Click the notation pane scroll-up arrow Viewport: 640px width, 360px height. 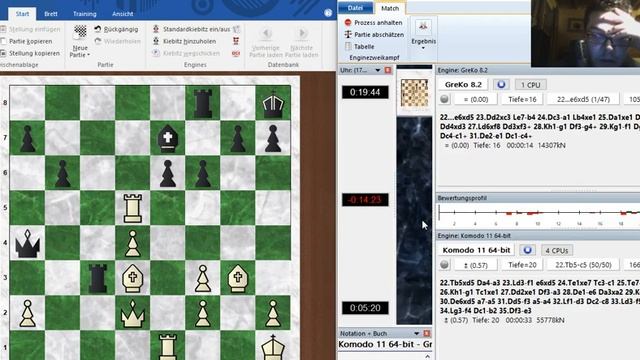click(x=427, y=356)
